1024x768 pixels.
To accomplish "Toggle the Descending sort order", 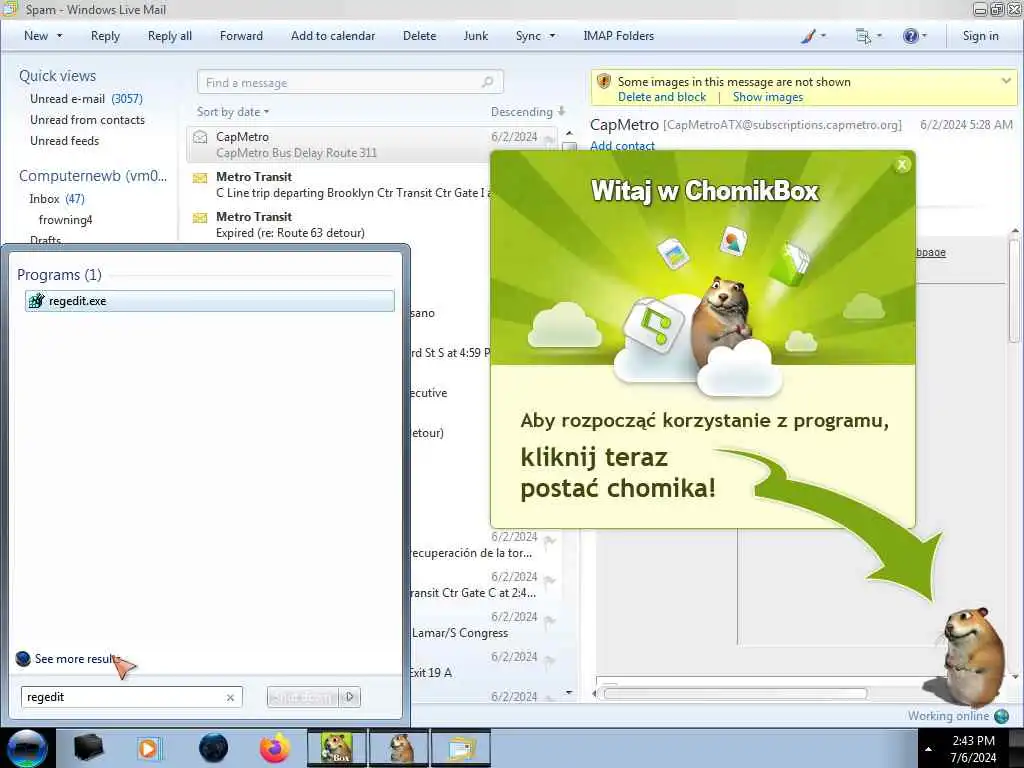I will tap(528, 112).
